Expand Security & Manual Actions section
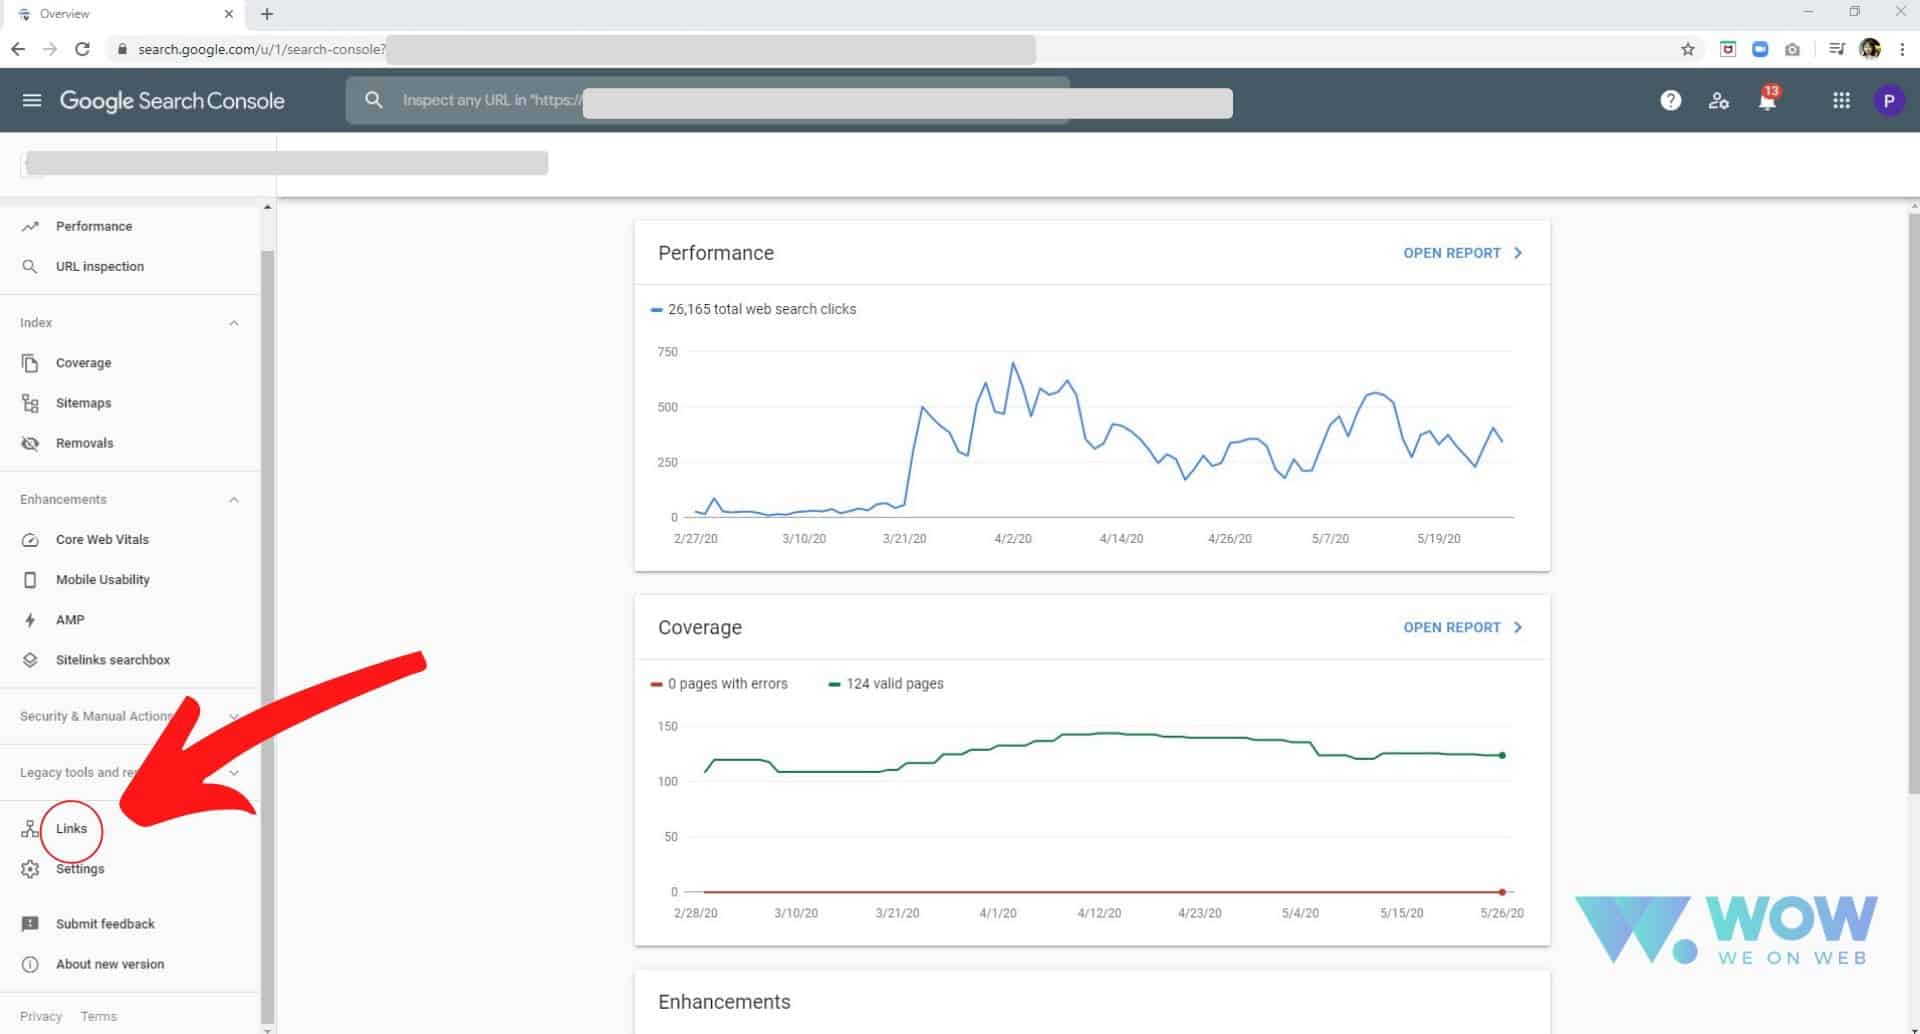 tap(234, 717)
